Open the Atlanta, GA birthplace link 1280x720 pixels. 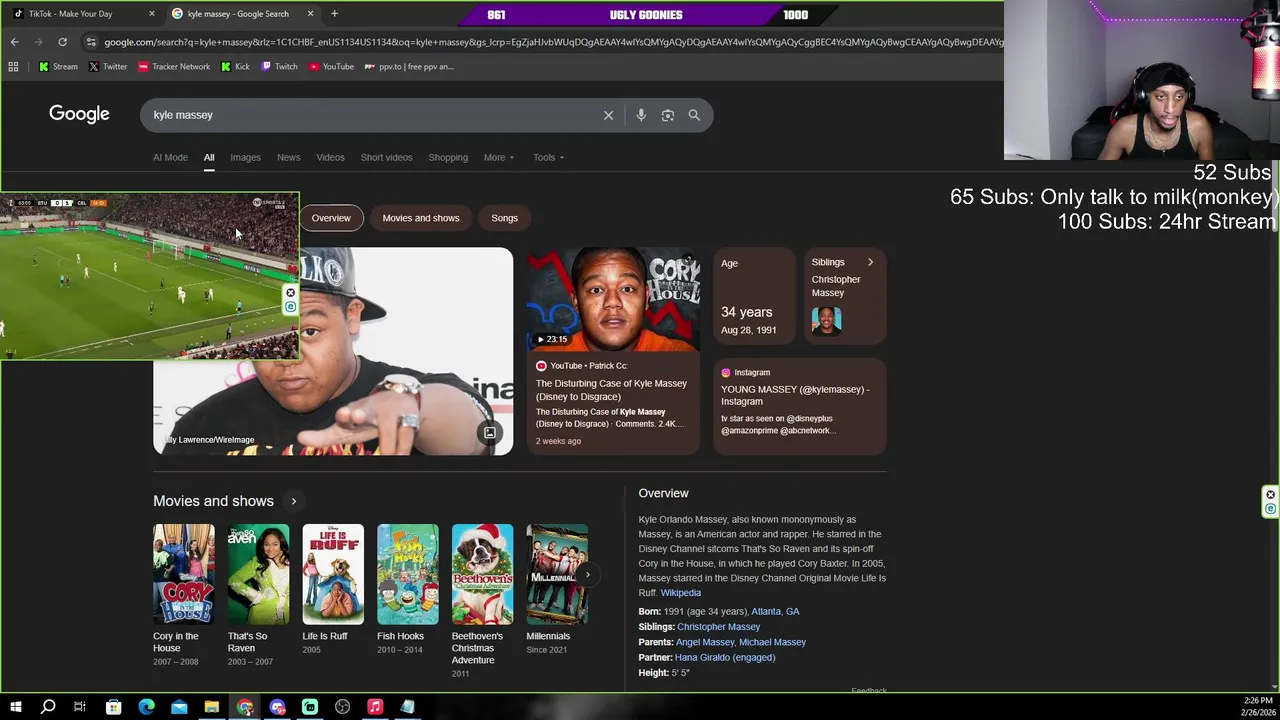click(775, 611)
